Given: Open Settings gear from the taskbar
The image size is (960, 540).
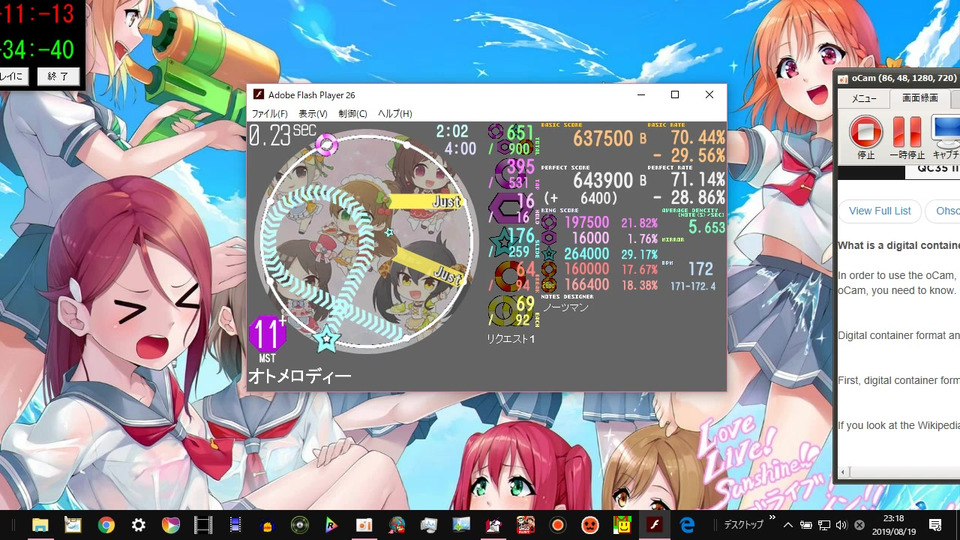Looking at the screenshot, I should [138, 525].
